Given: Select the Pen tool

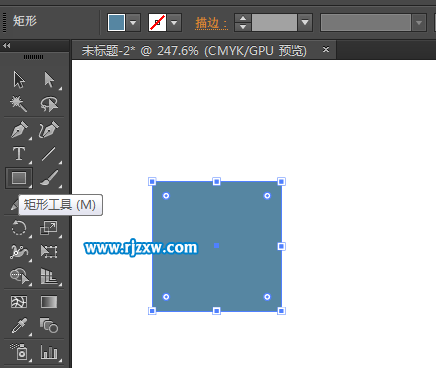Looking at the screenshot, I should tap(19, 130).
